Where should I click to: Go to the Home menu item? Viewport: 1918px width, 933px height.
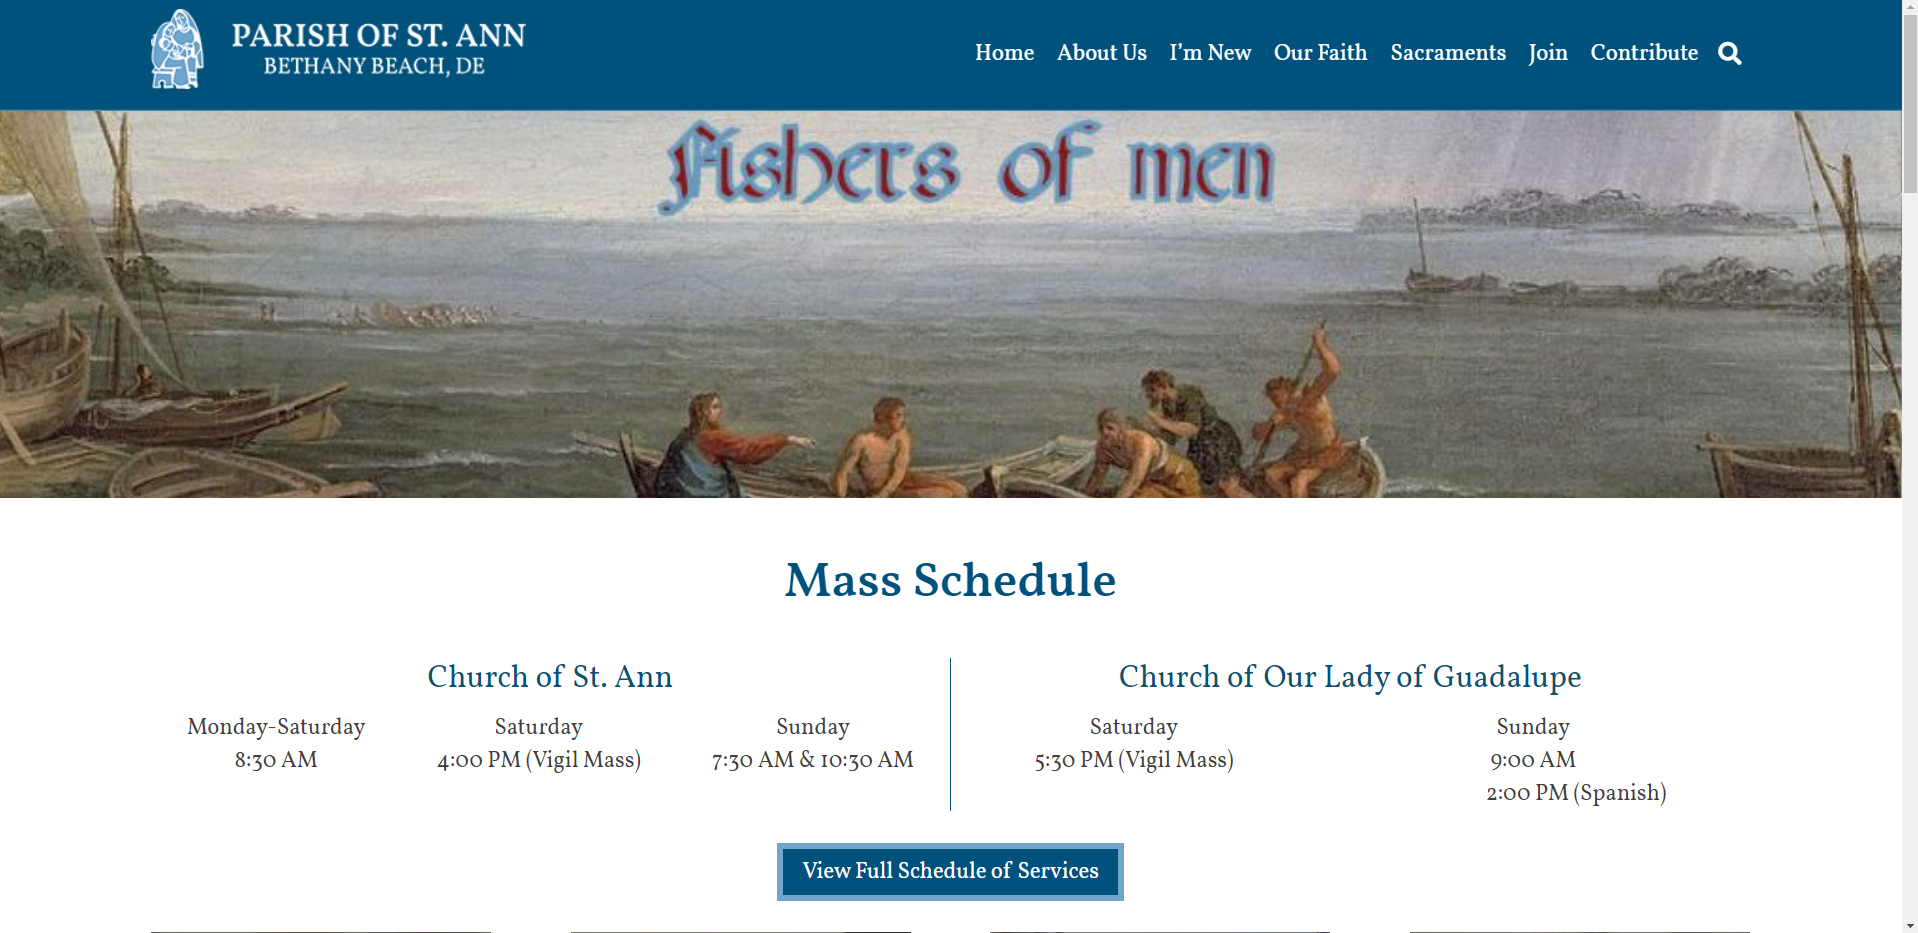point(1004,53)
